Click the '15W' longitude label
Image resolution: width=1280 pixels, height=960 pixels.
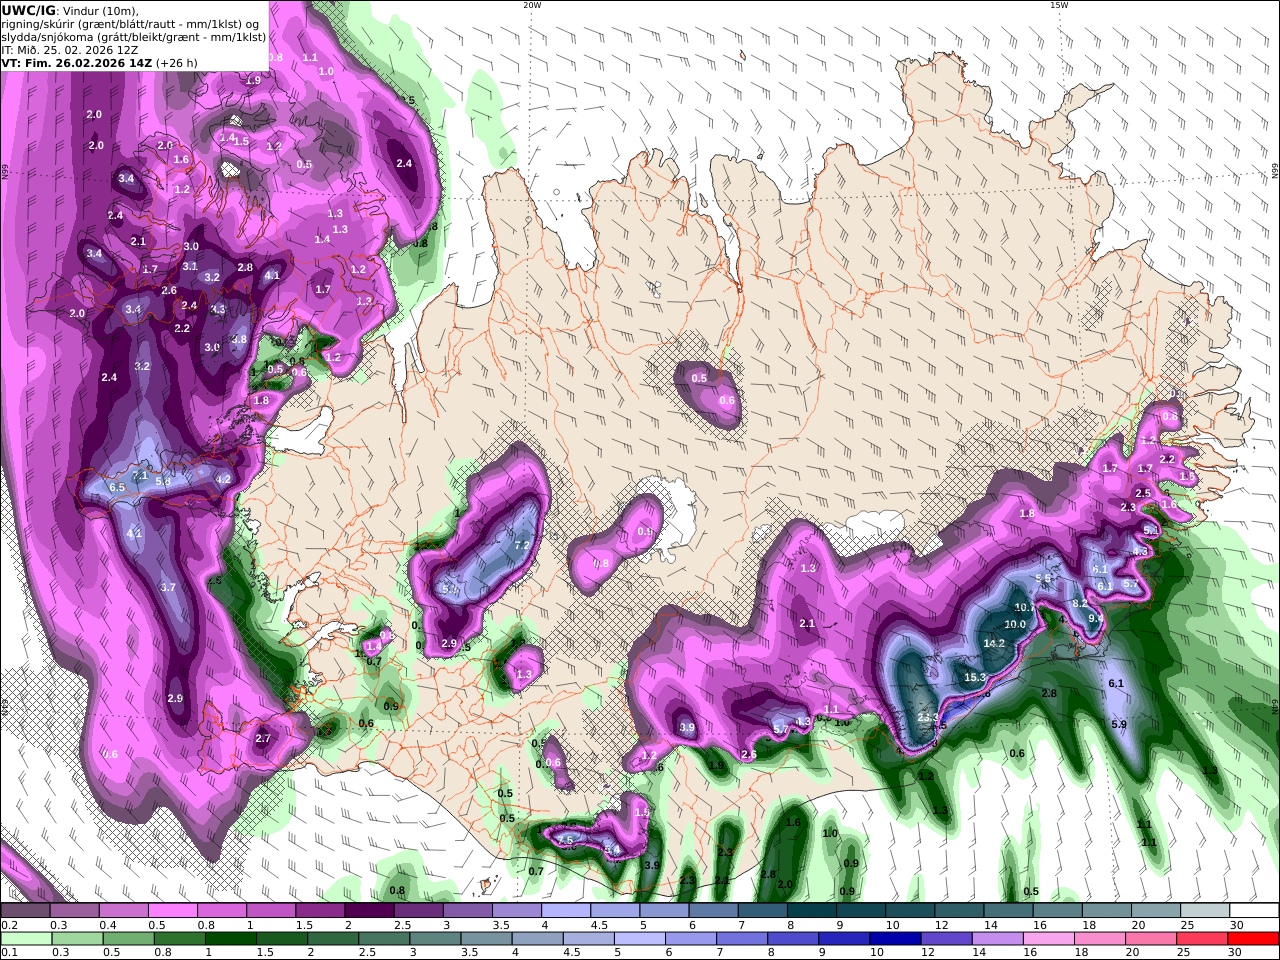[1059, 5]
